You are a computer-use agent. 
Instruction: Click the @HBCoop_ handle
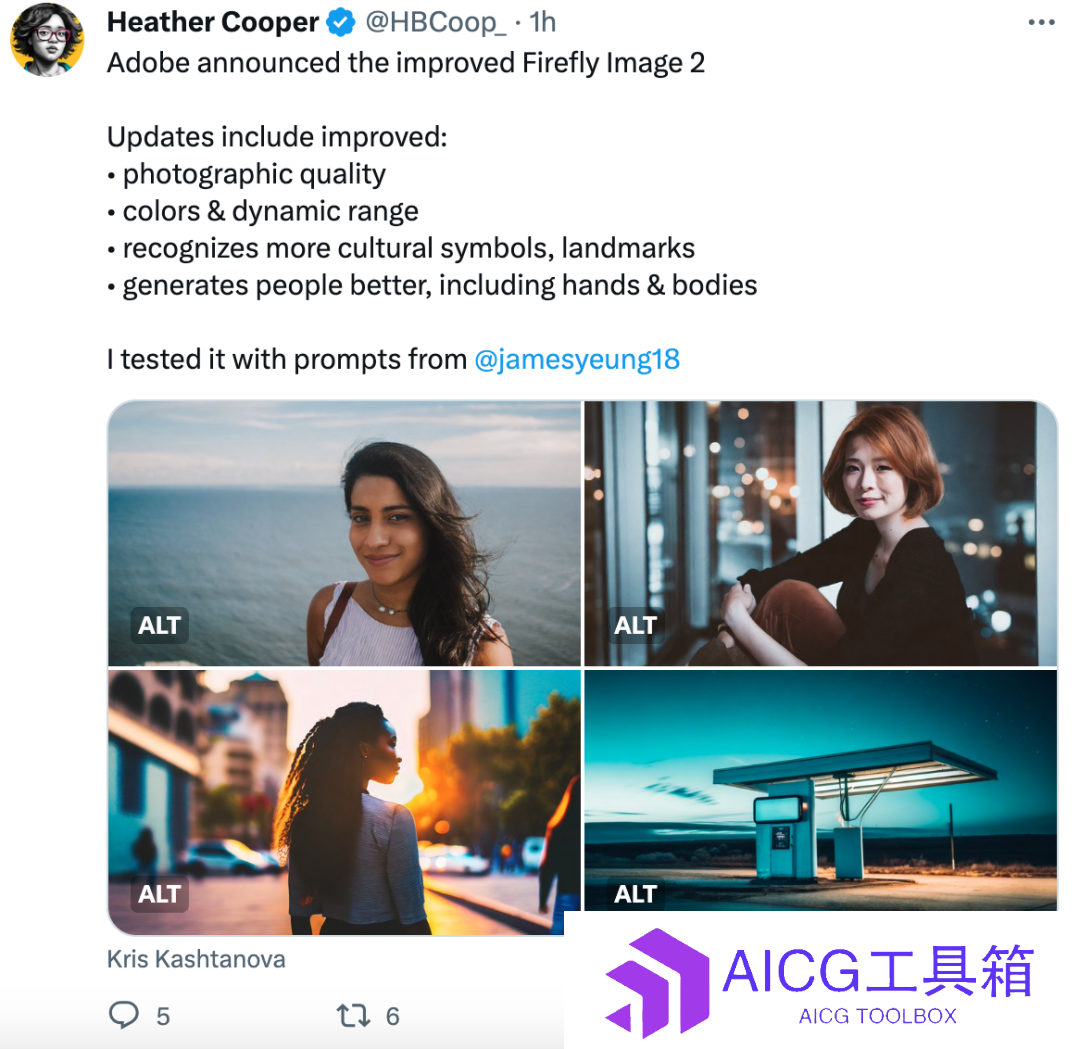coord(435,23)
